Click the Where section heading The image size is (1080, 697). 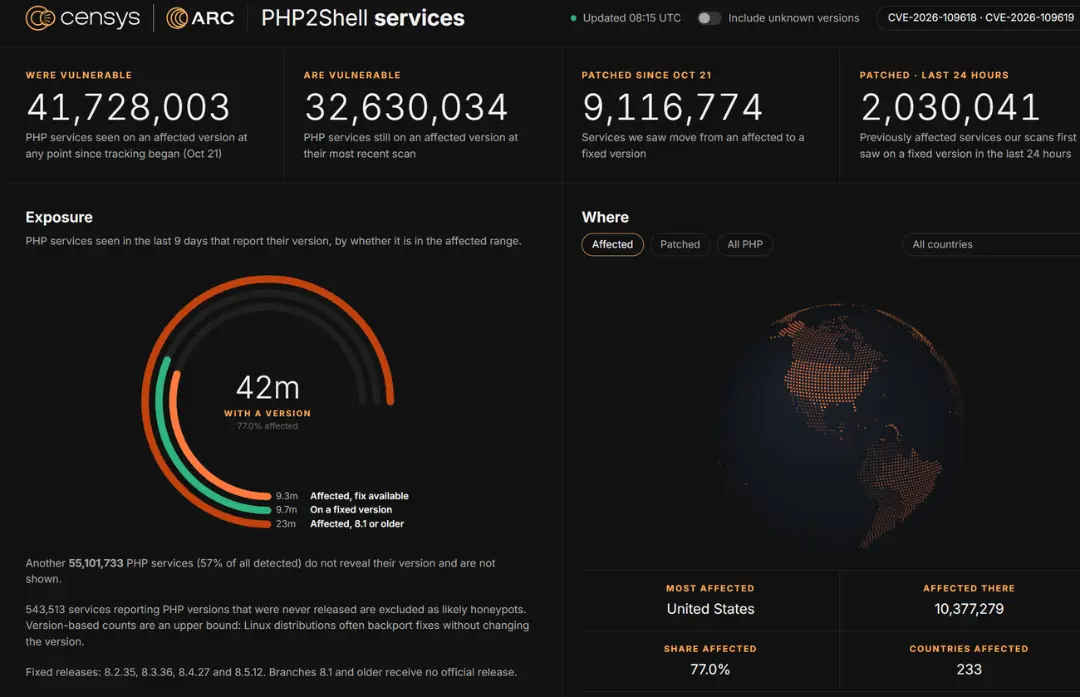tap(605, 217)
